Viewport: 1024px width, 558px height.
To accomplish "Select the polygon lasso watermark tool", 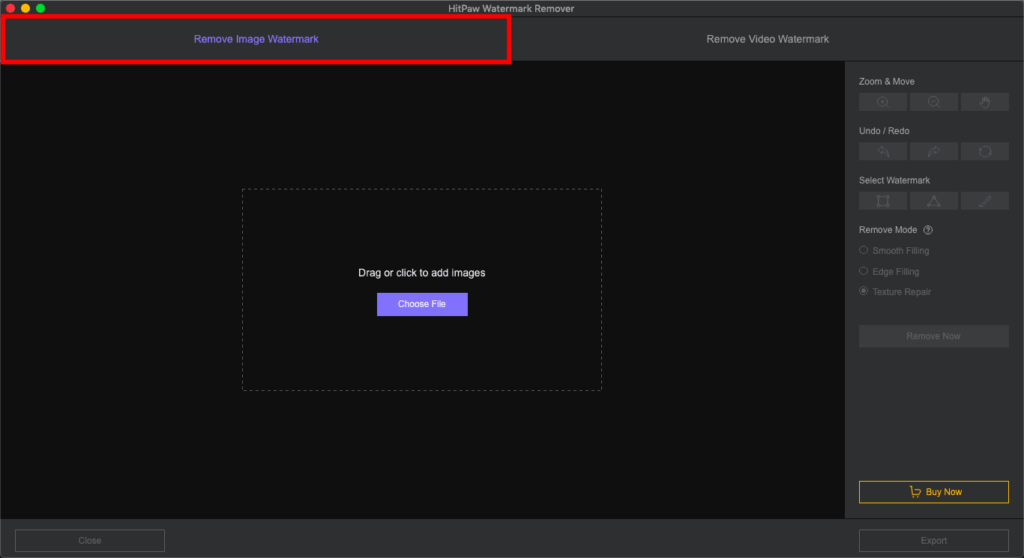I will [x=934, y=201].
